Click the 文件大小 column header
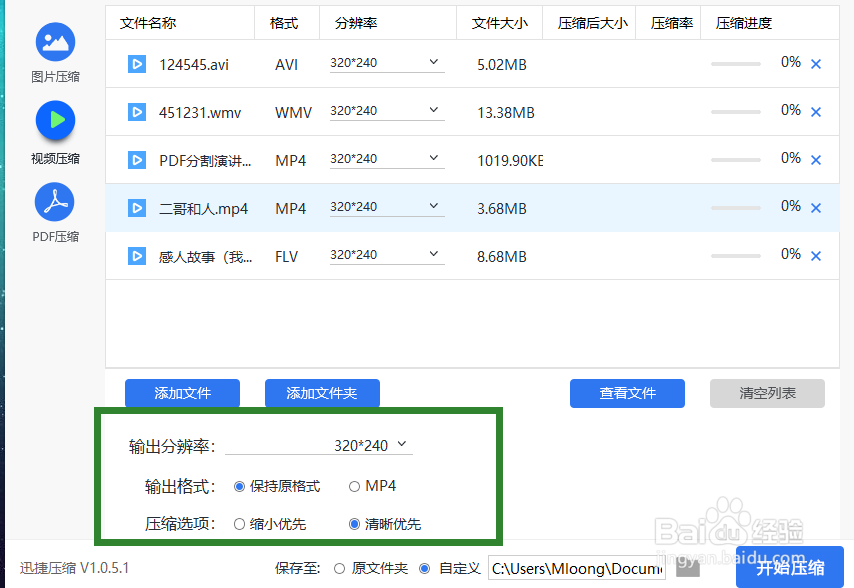Screen dimensions: 854x588 coord(499,23)
